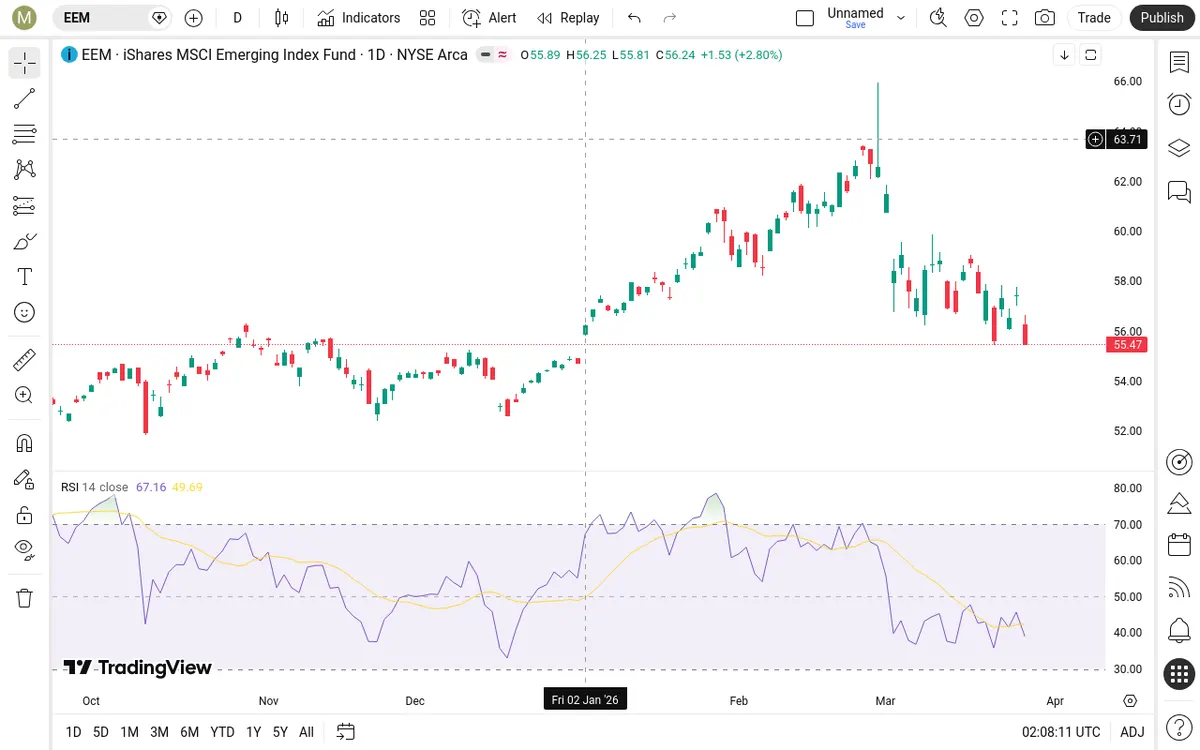1200x750 pixels.
Task: Select the crosshair cursor tool
Action: pyautogui.click(x=25, y=63)
